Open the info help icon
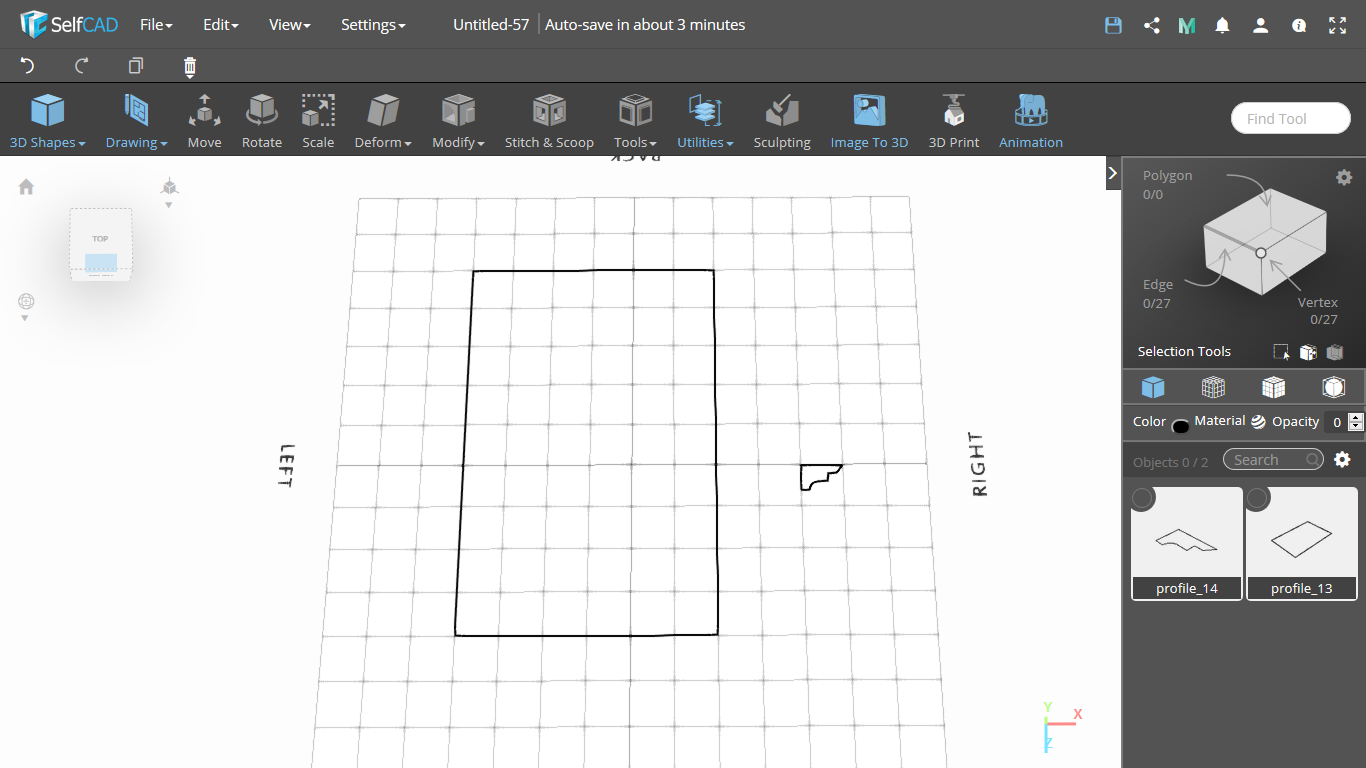Screen dimensions: 1366x768 coord(1299,25)
